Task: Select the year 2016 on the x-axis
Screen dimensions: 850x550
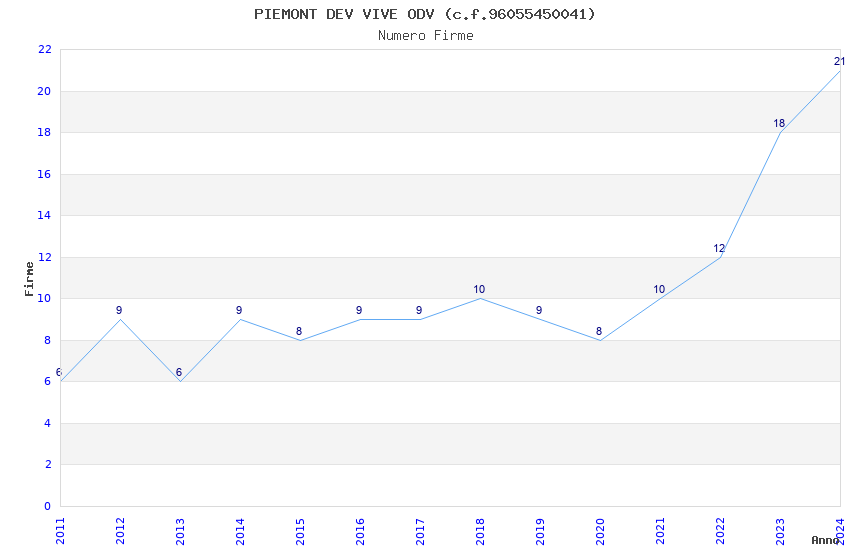Action: click(x=360, y=531)
